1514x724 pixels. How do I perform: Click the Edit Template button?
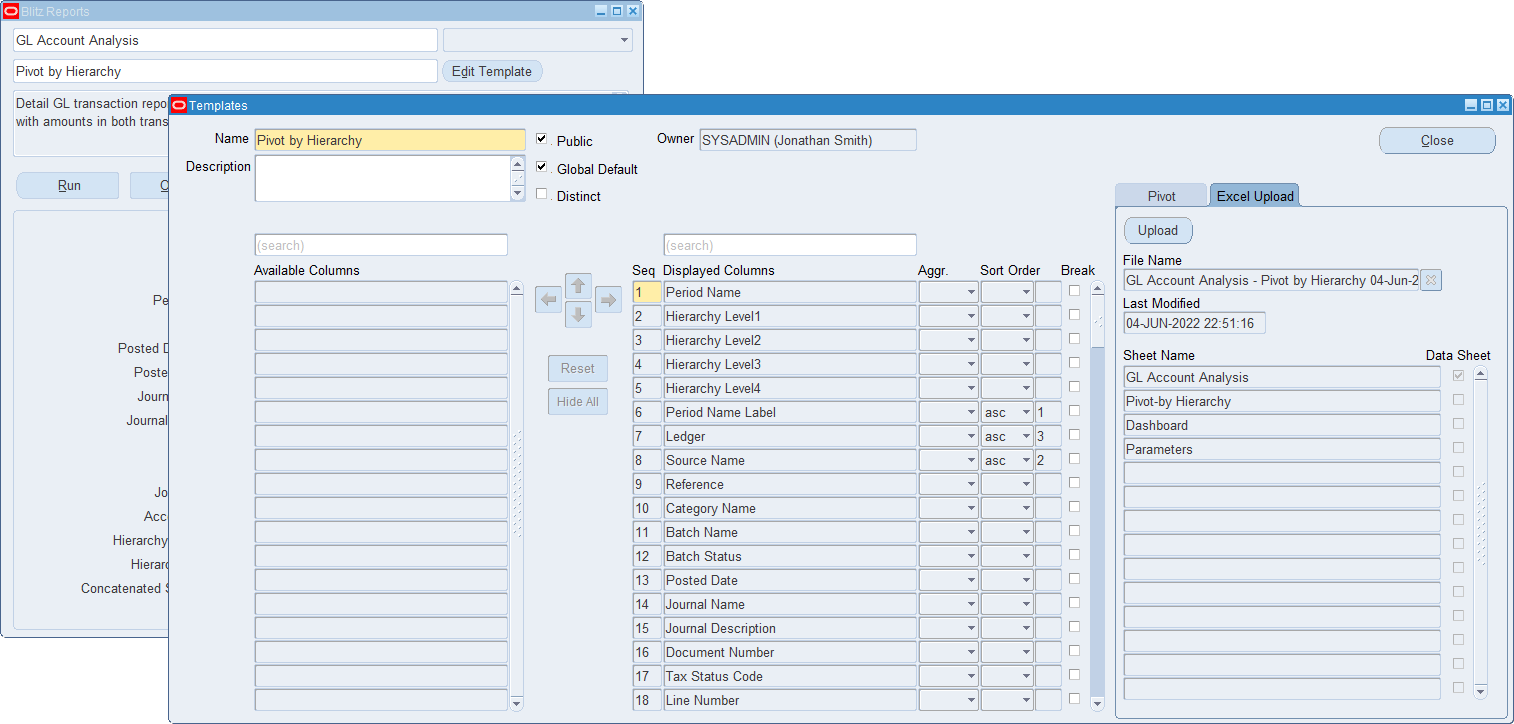click(x=491, y=71)
